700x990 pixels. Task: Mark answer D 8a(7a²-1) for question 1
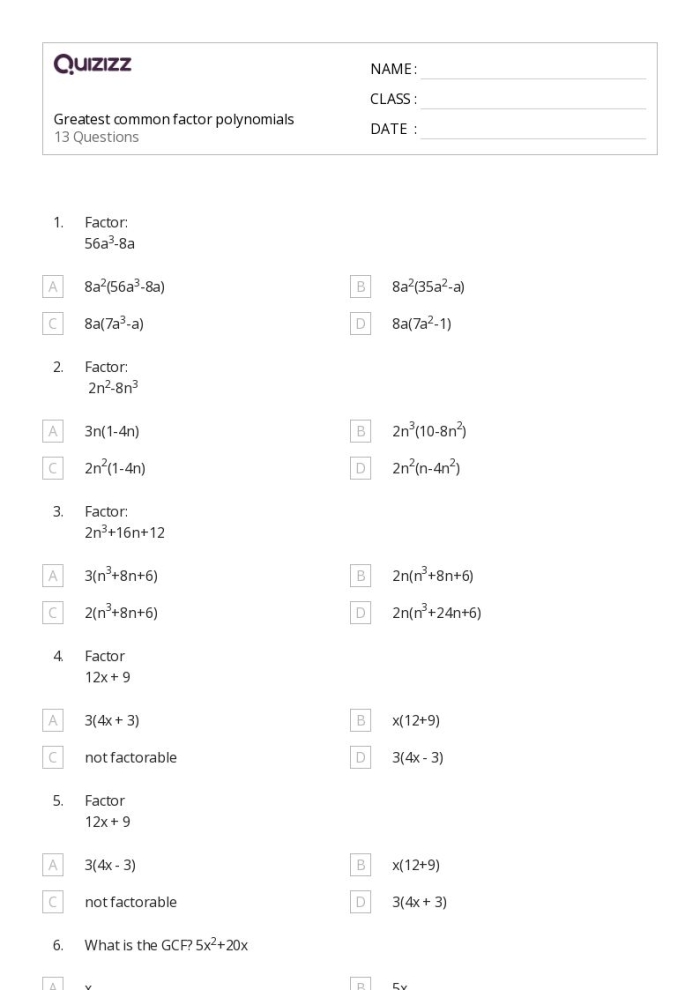point(360,324)
